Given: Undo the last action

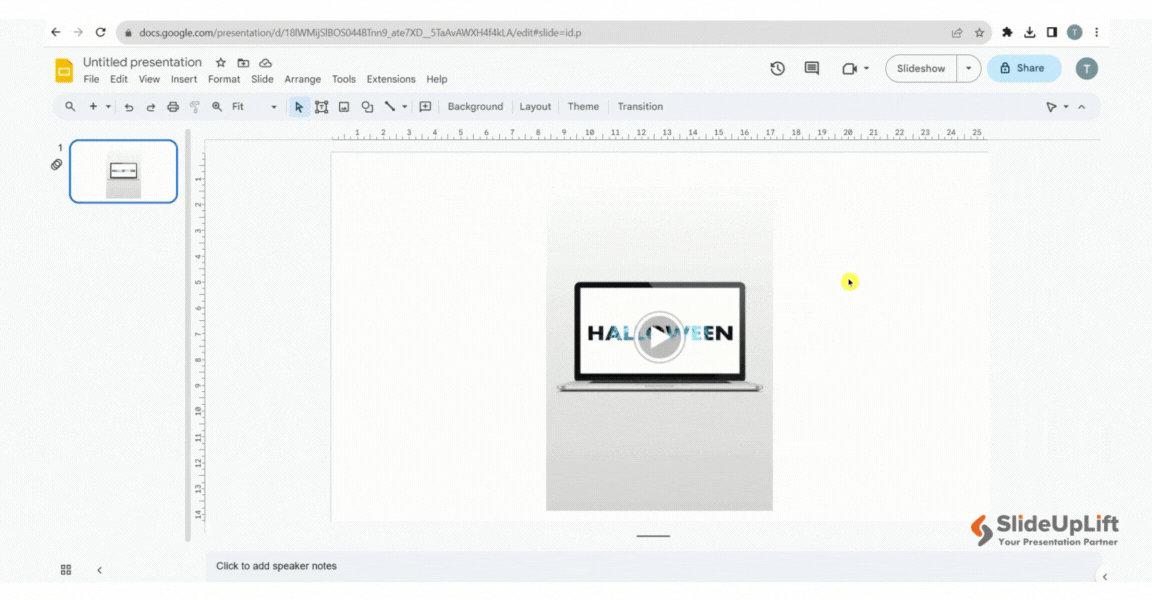Looking at the screenshot, I should click(x=129, y=106).
